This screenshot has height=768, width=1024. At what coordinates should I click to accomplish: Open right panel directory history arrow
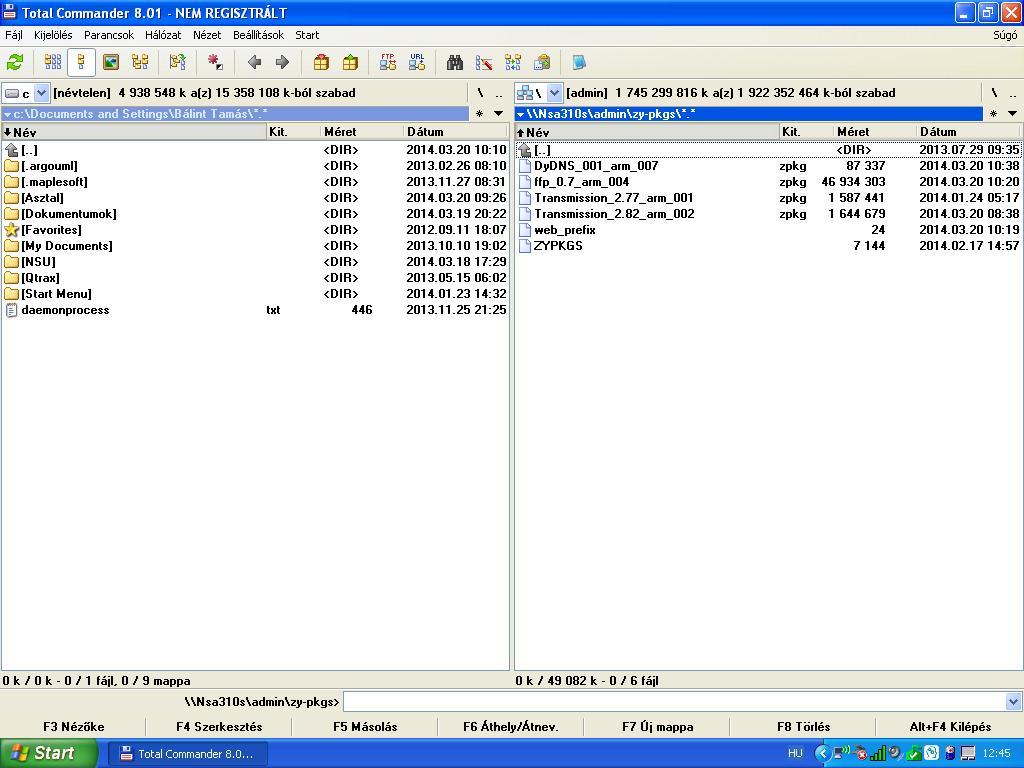1013,114
